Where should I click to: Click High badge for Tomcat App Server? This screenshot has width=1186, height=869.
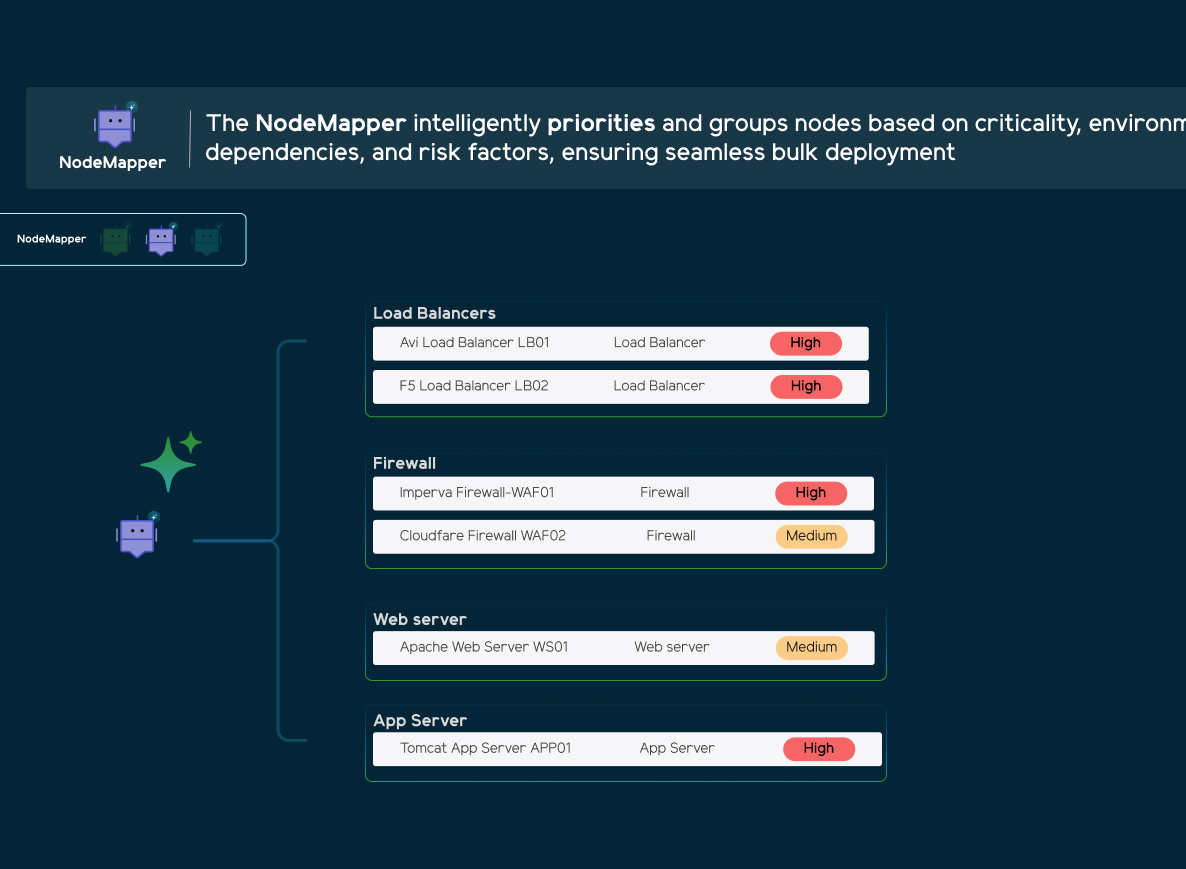tap(818, 749)
